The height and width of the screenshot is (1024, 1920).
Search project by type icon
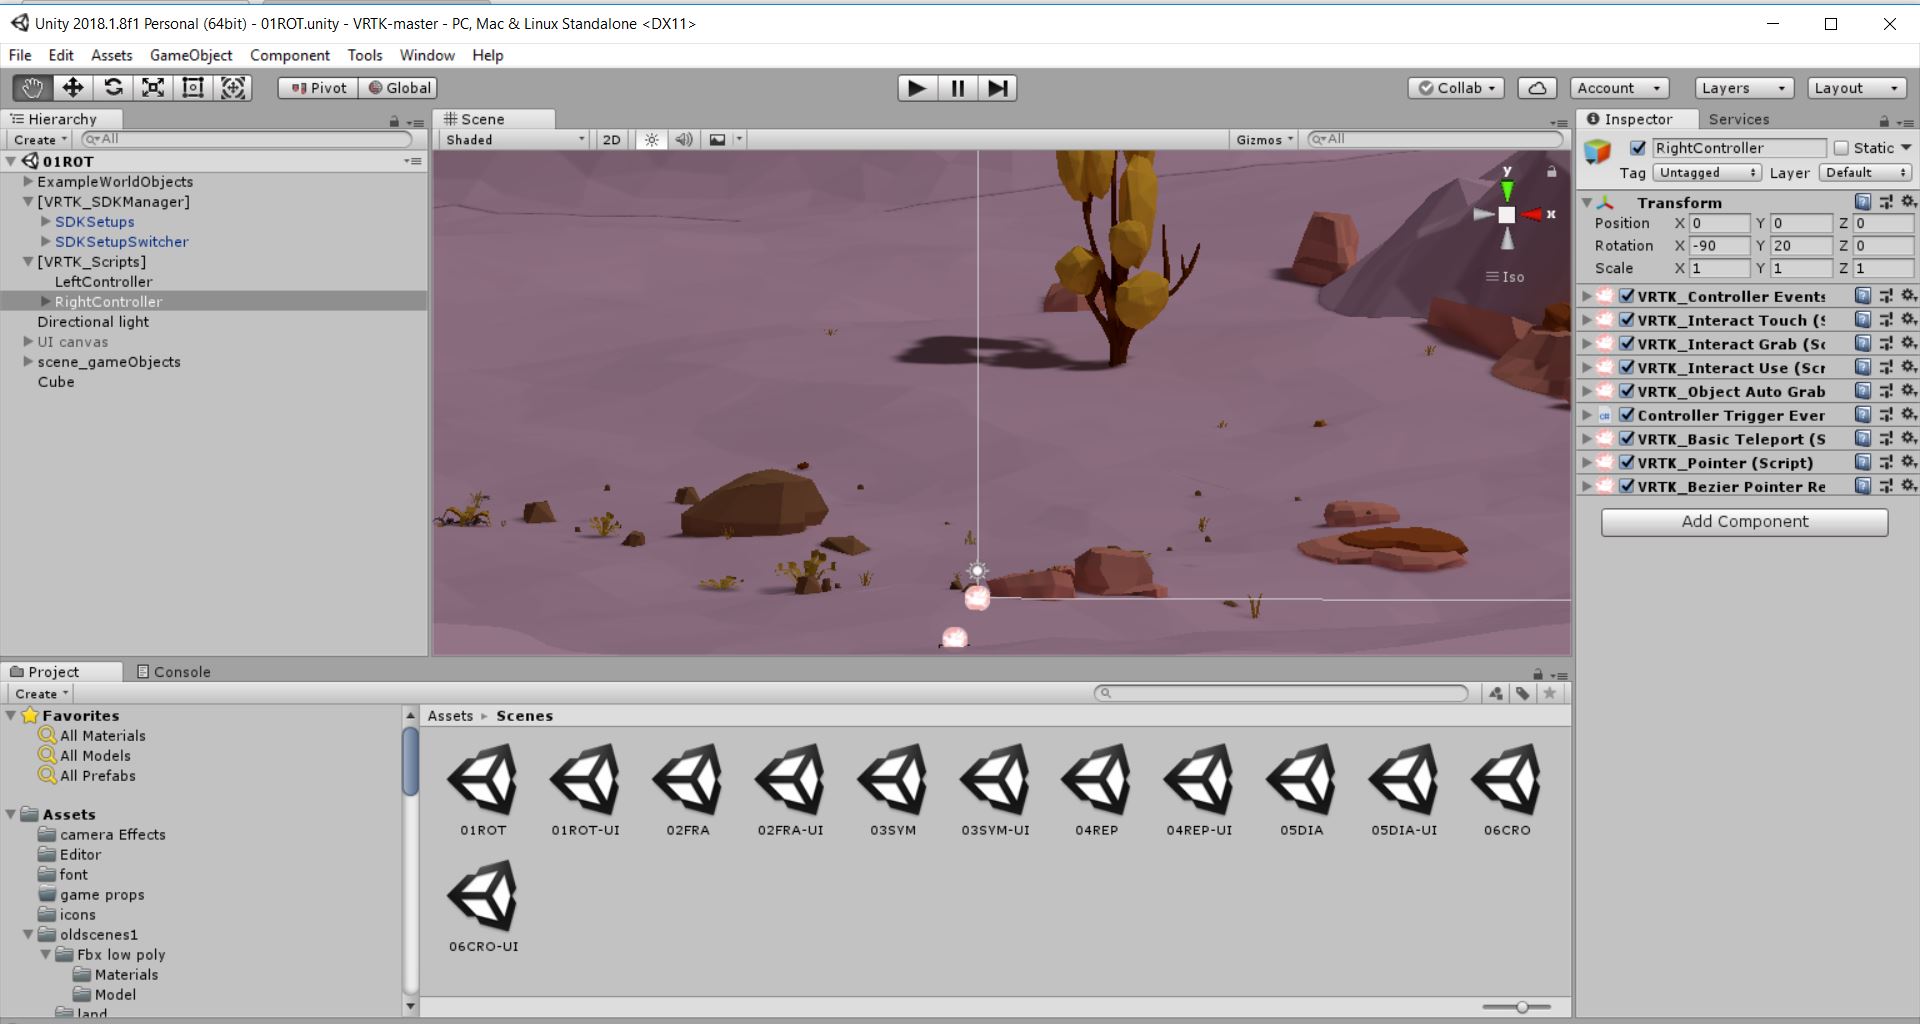pyautogui.click(x=1496, y=693)
